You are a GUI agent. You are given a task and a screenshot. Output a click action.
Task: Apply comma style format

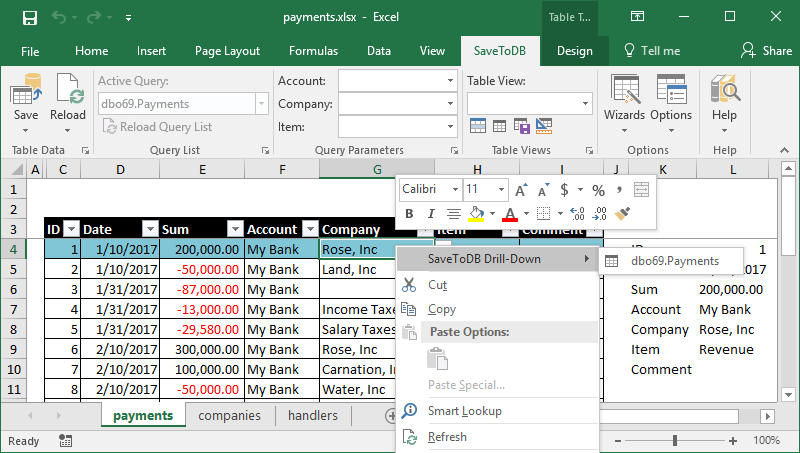[x=619, y=190]
